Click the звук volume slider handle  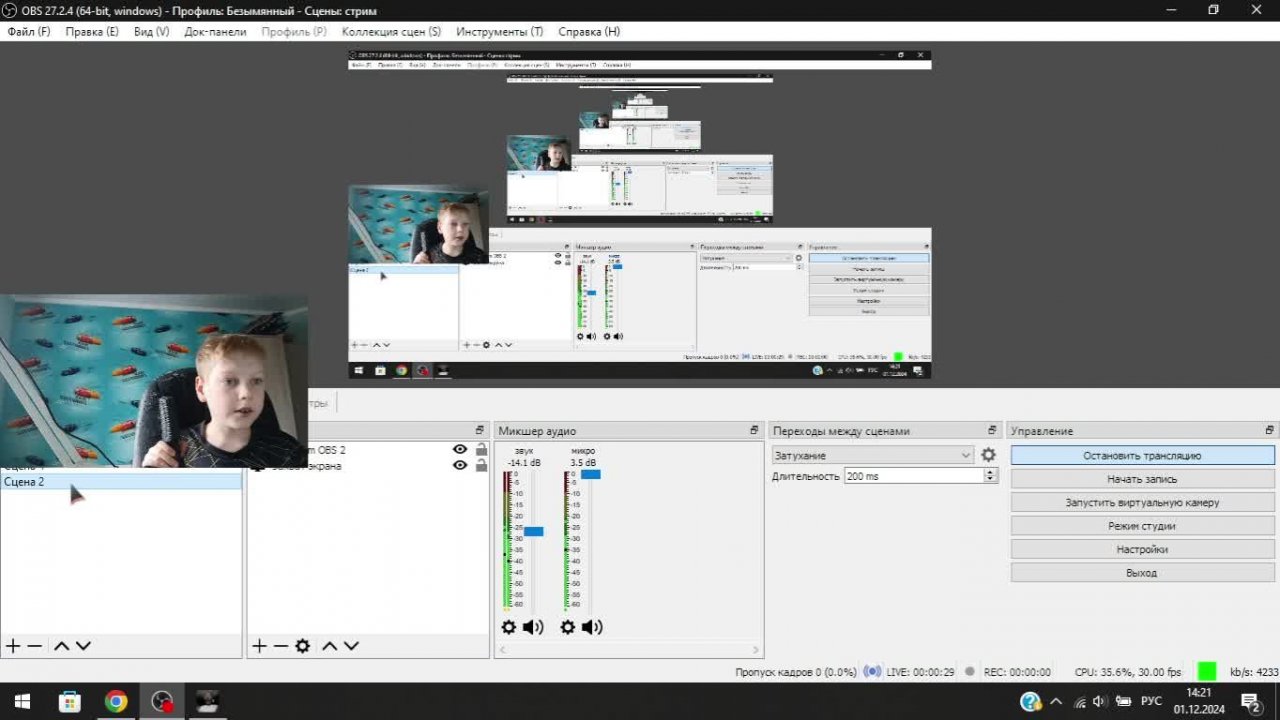[533, 532]
